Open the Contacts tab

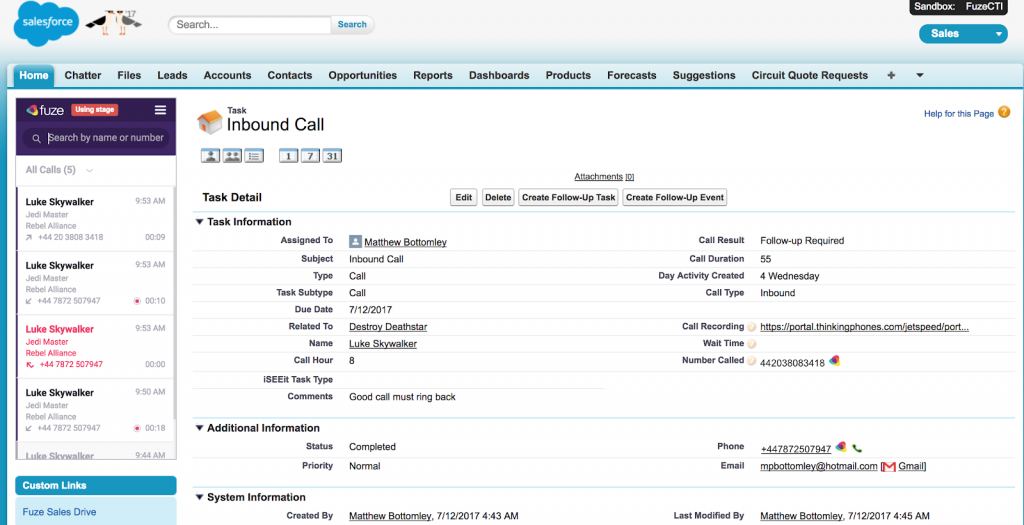pyautogui.click(x=290, y=75)
